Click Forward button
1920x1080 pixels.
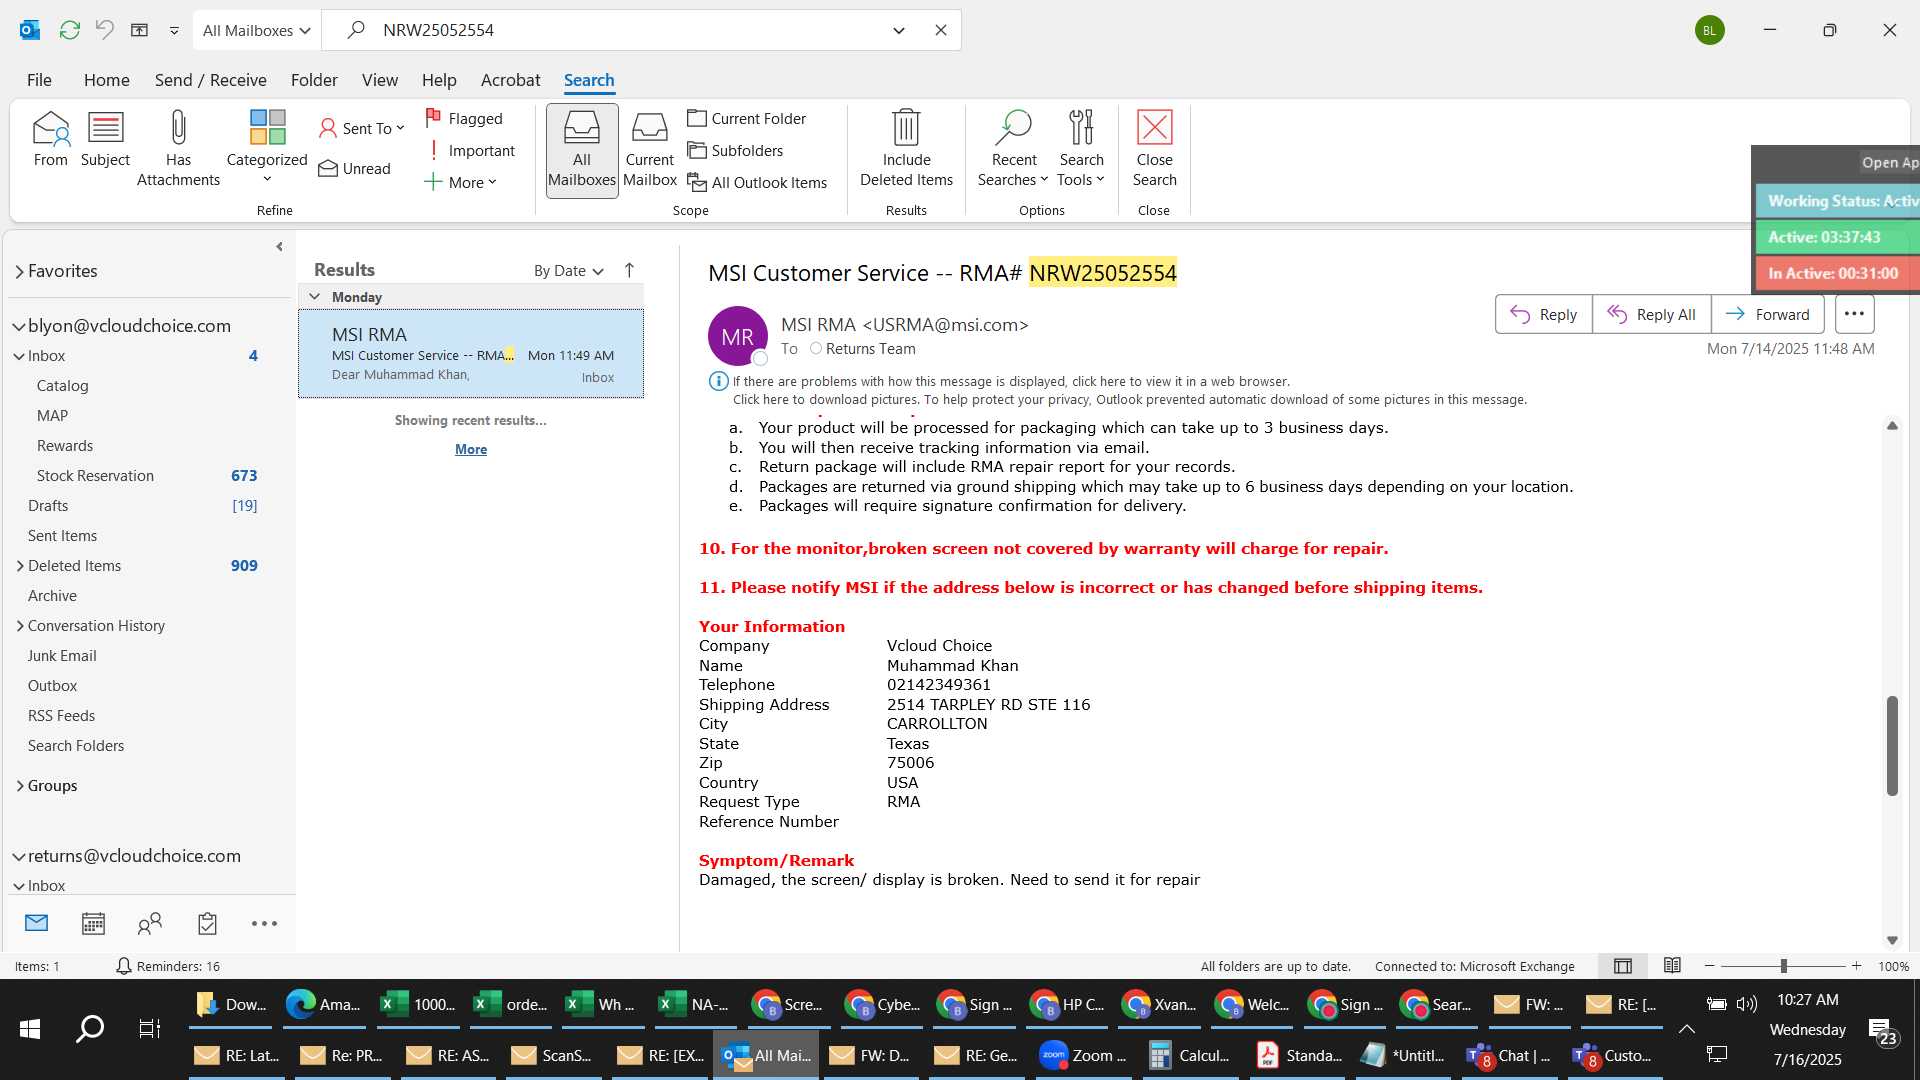(1767, 314)
